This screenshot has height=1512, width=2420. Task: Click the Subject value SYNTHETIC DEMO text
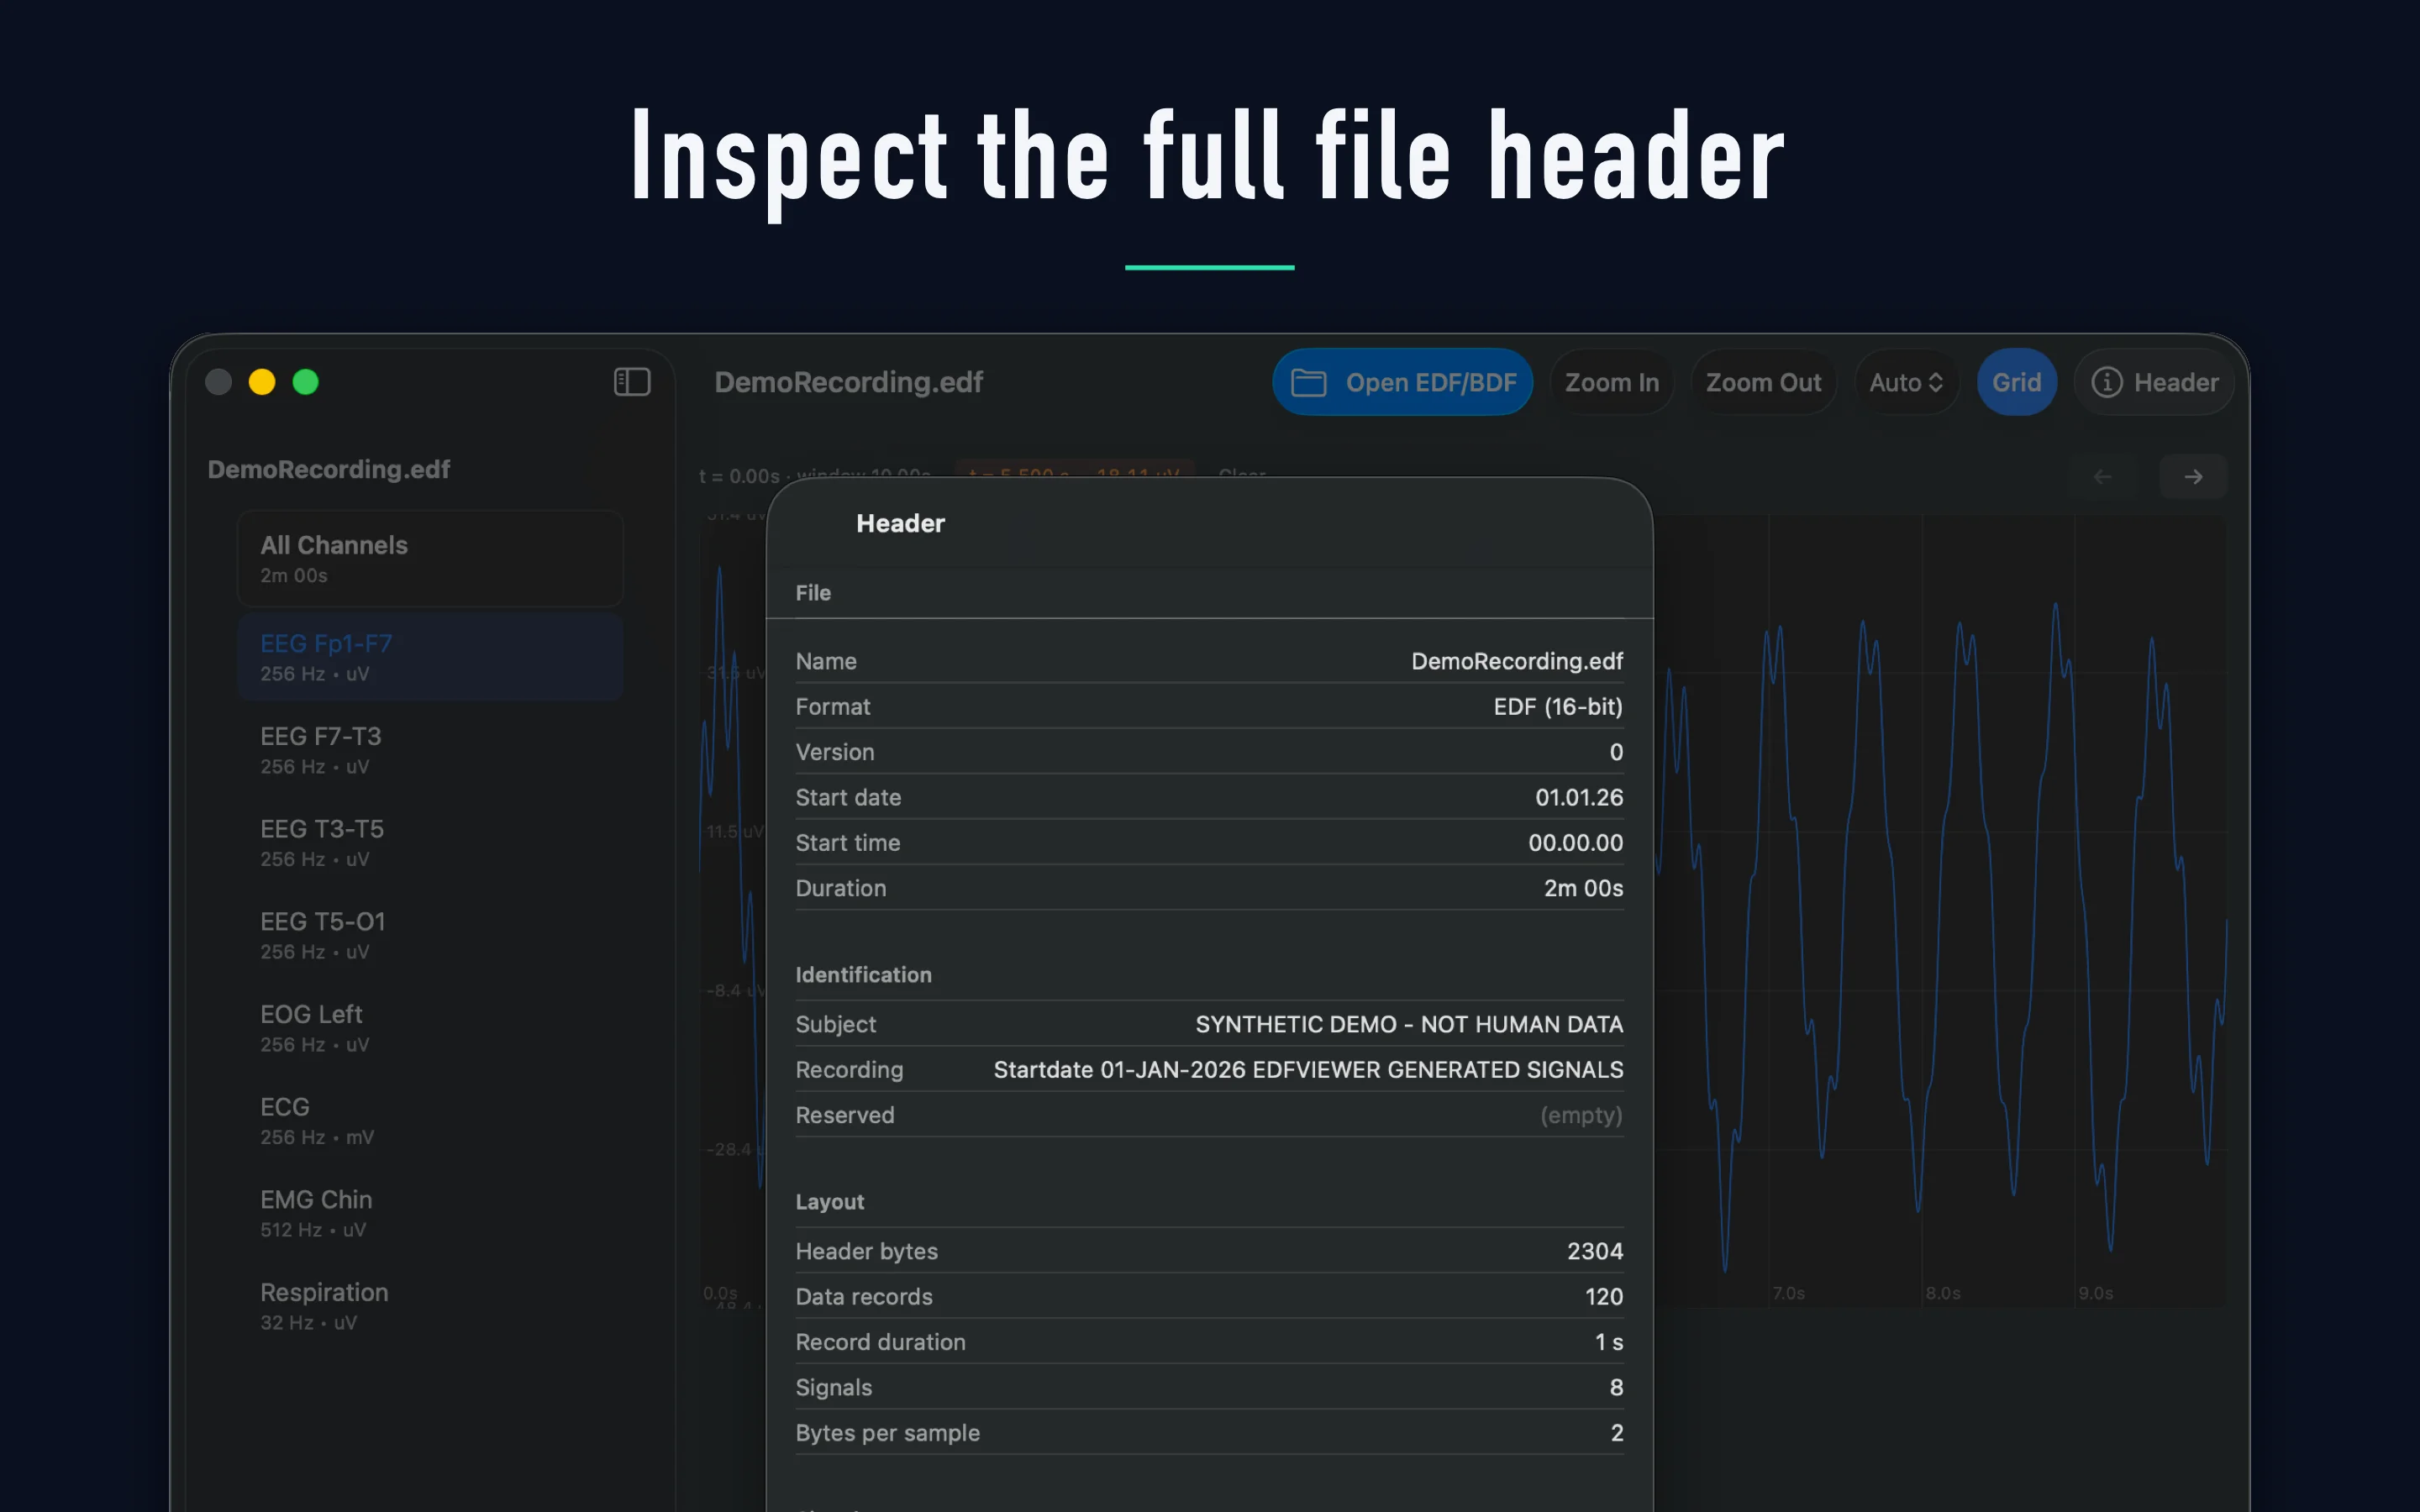click(x=1409, y=1024)
